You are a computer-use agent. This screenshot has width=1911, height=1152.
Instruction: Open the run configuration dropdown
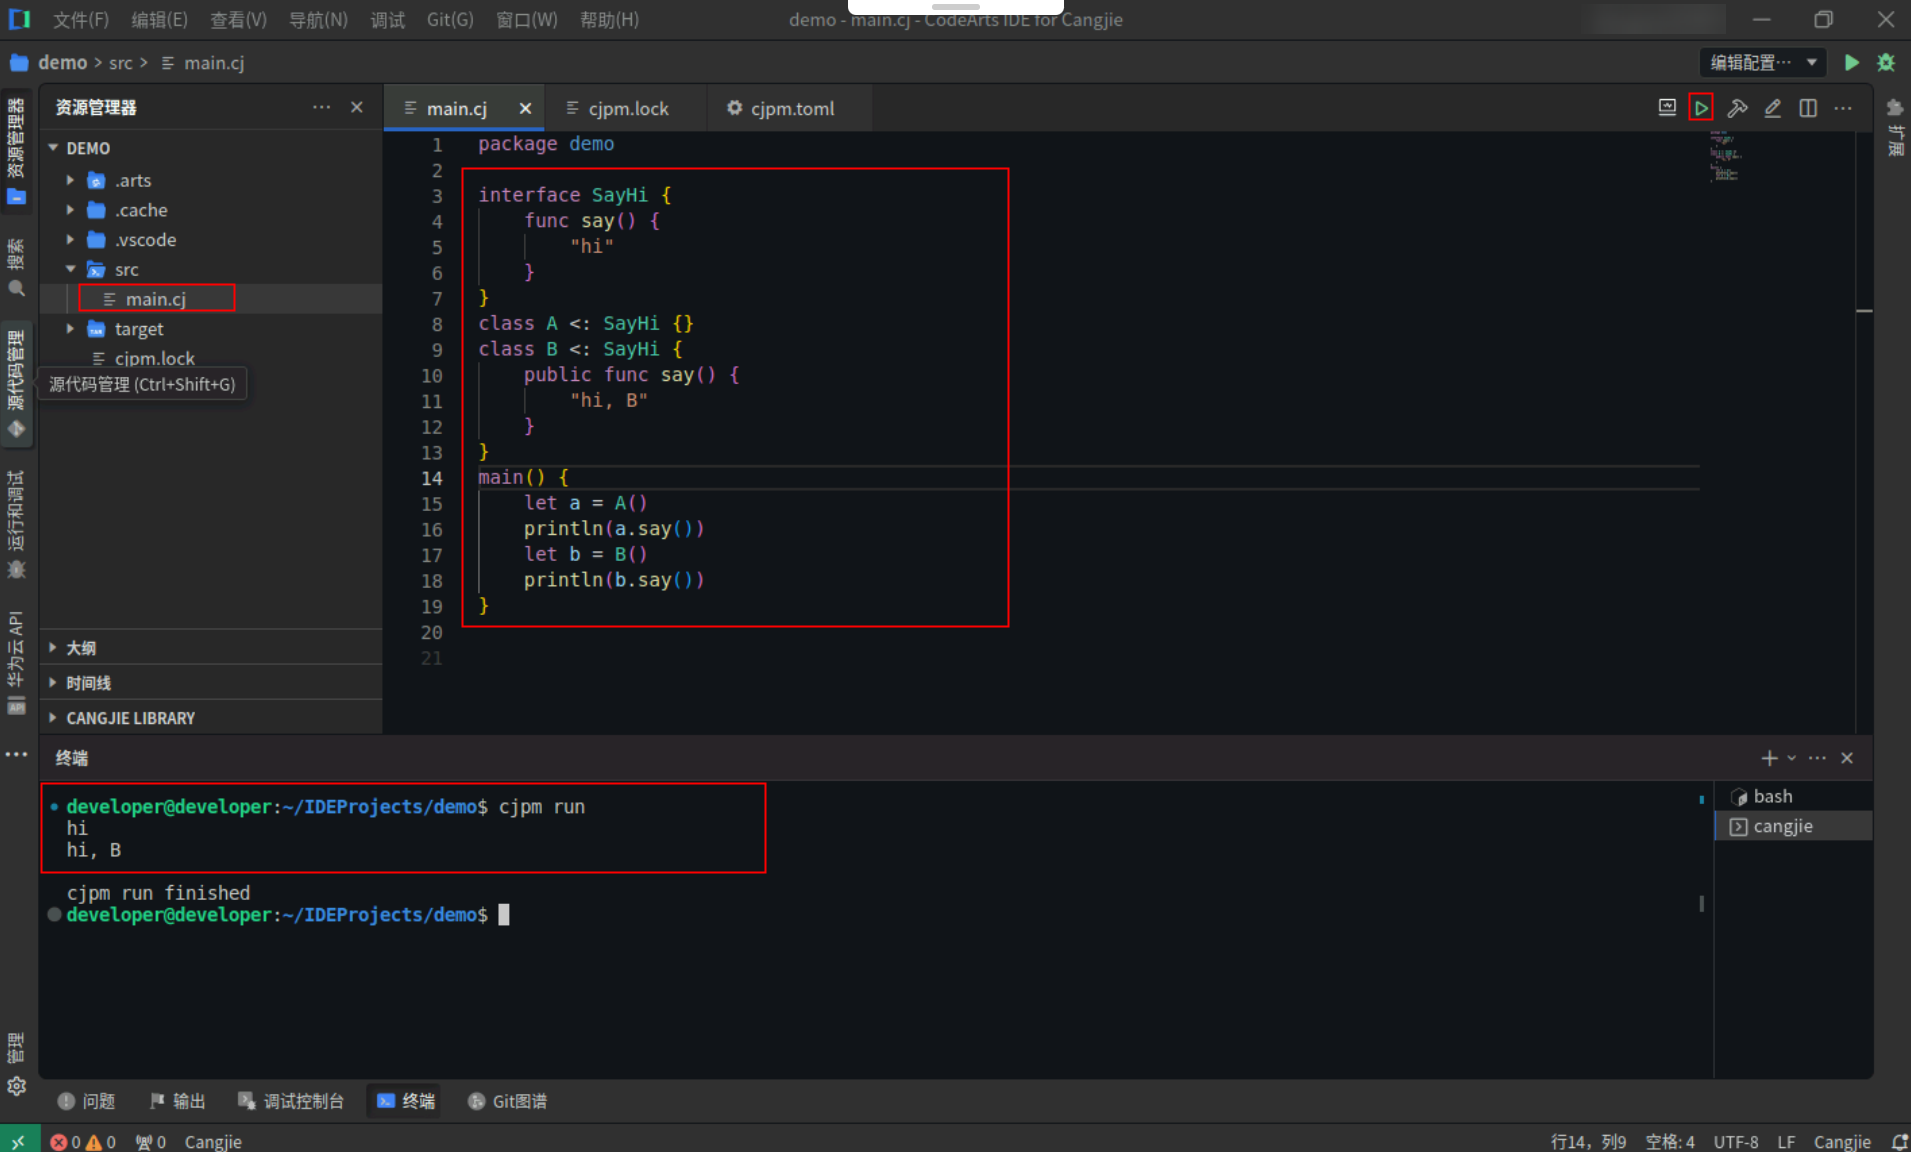[1763, 62]
